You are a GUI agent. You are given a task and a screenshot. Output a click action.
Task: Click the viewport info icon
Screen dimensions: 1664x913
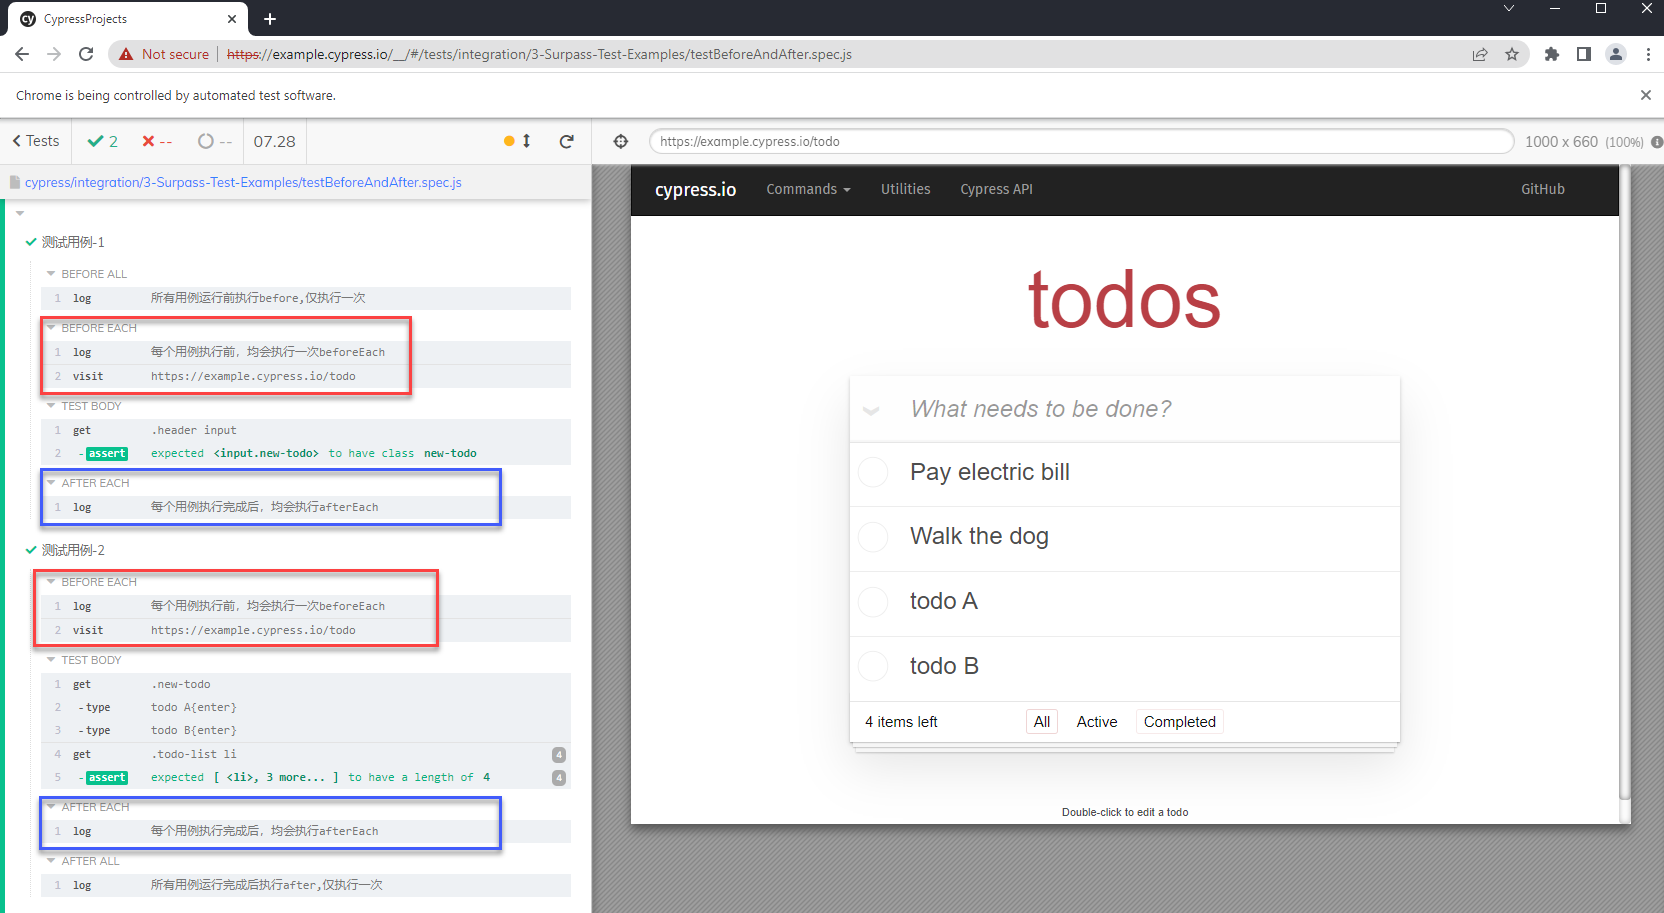[x=1656, y=142]
